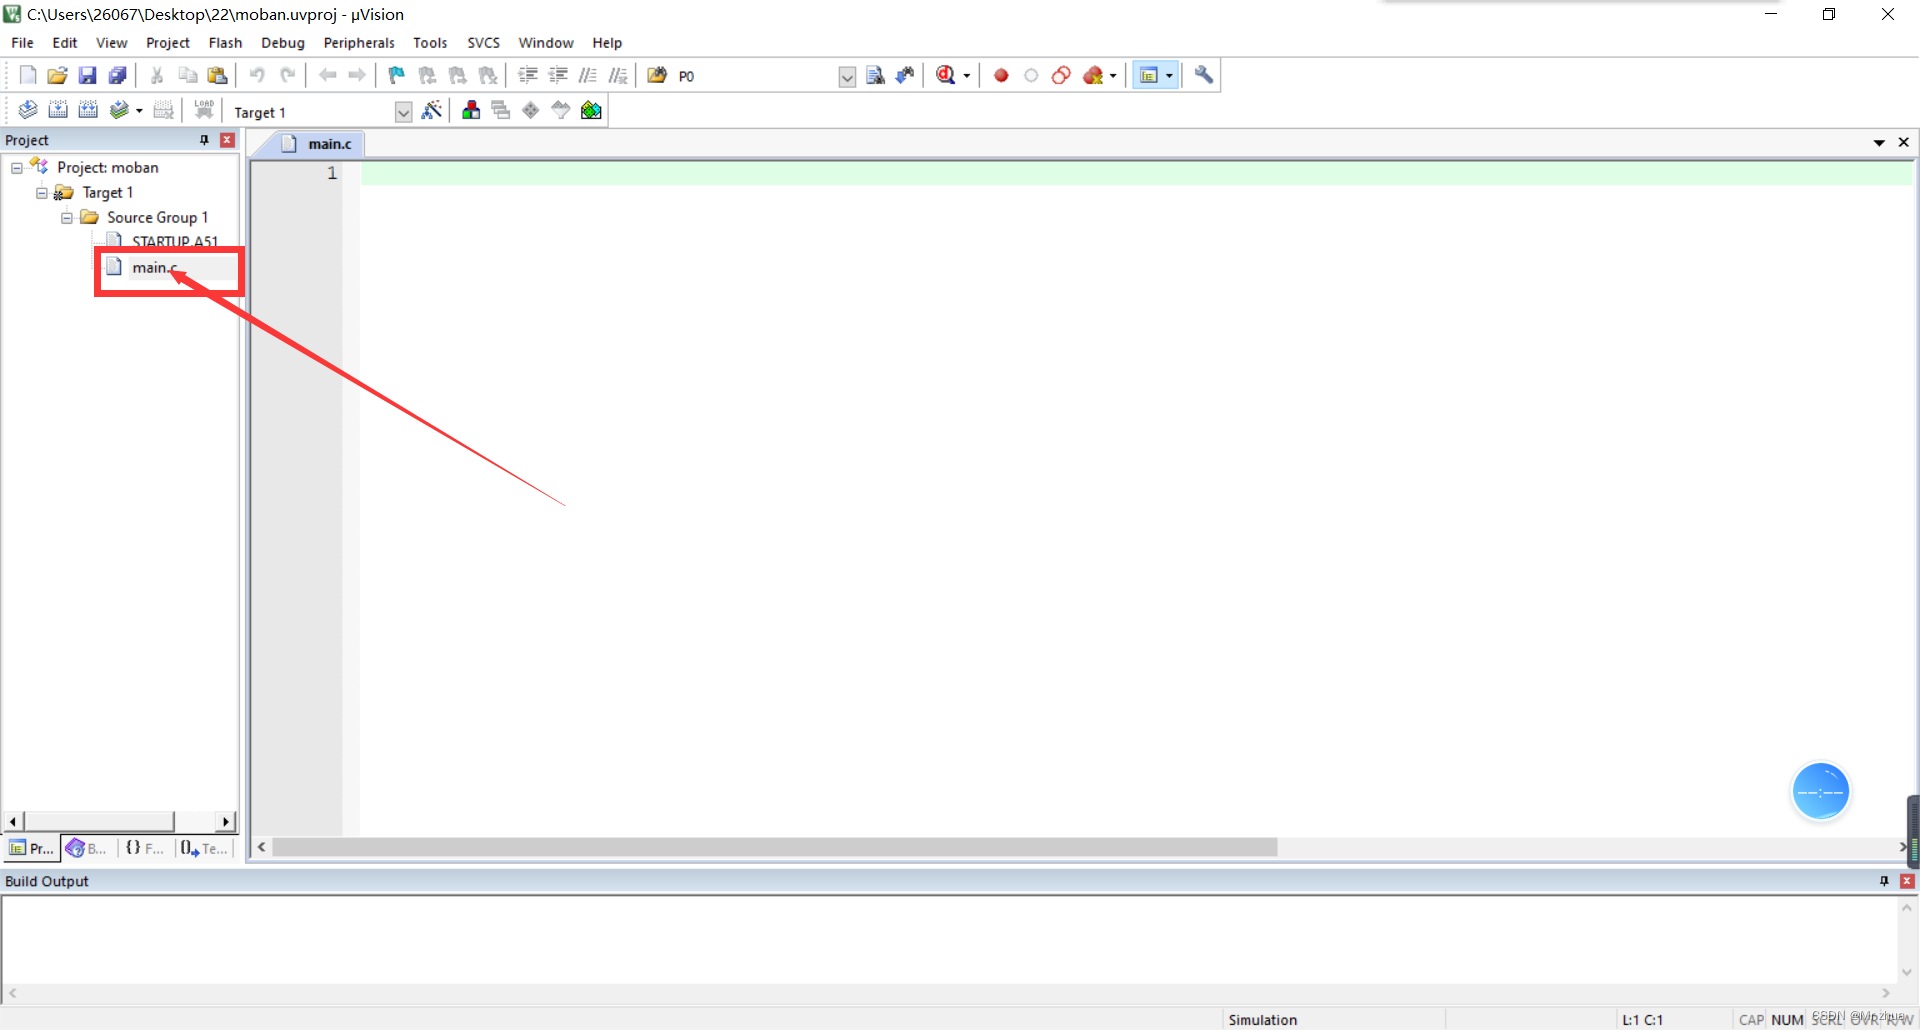Disable all breakpoints with the double-circle icon
The height and width of the screenshot is (1030, 1920).
(1061, 75)
